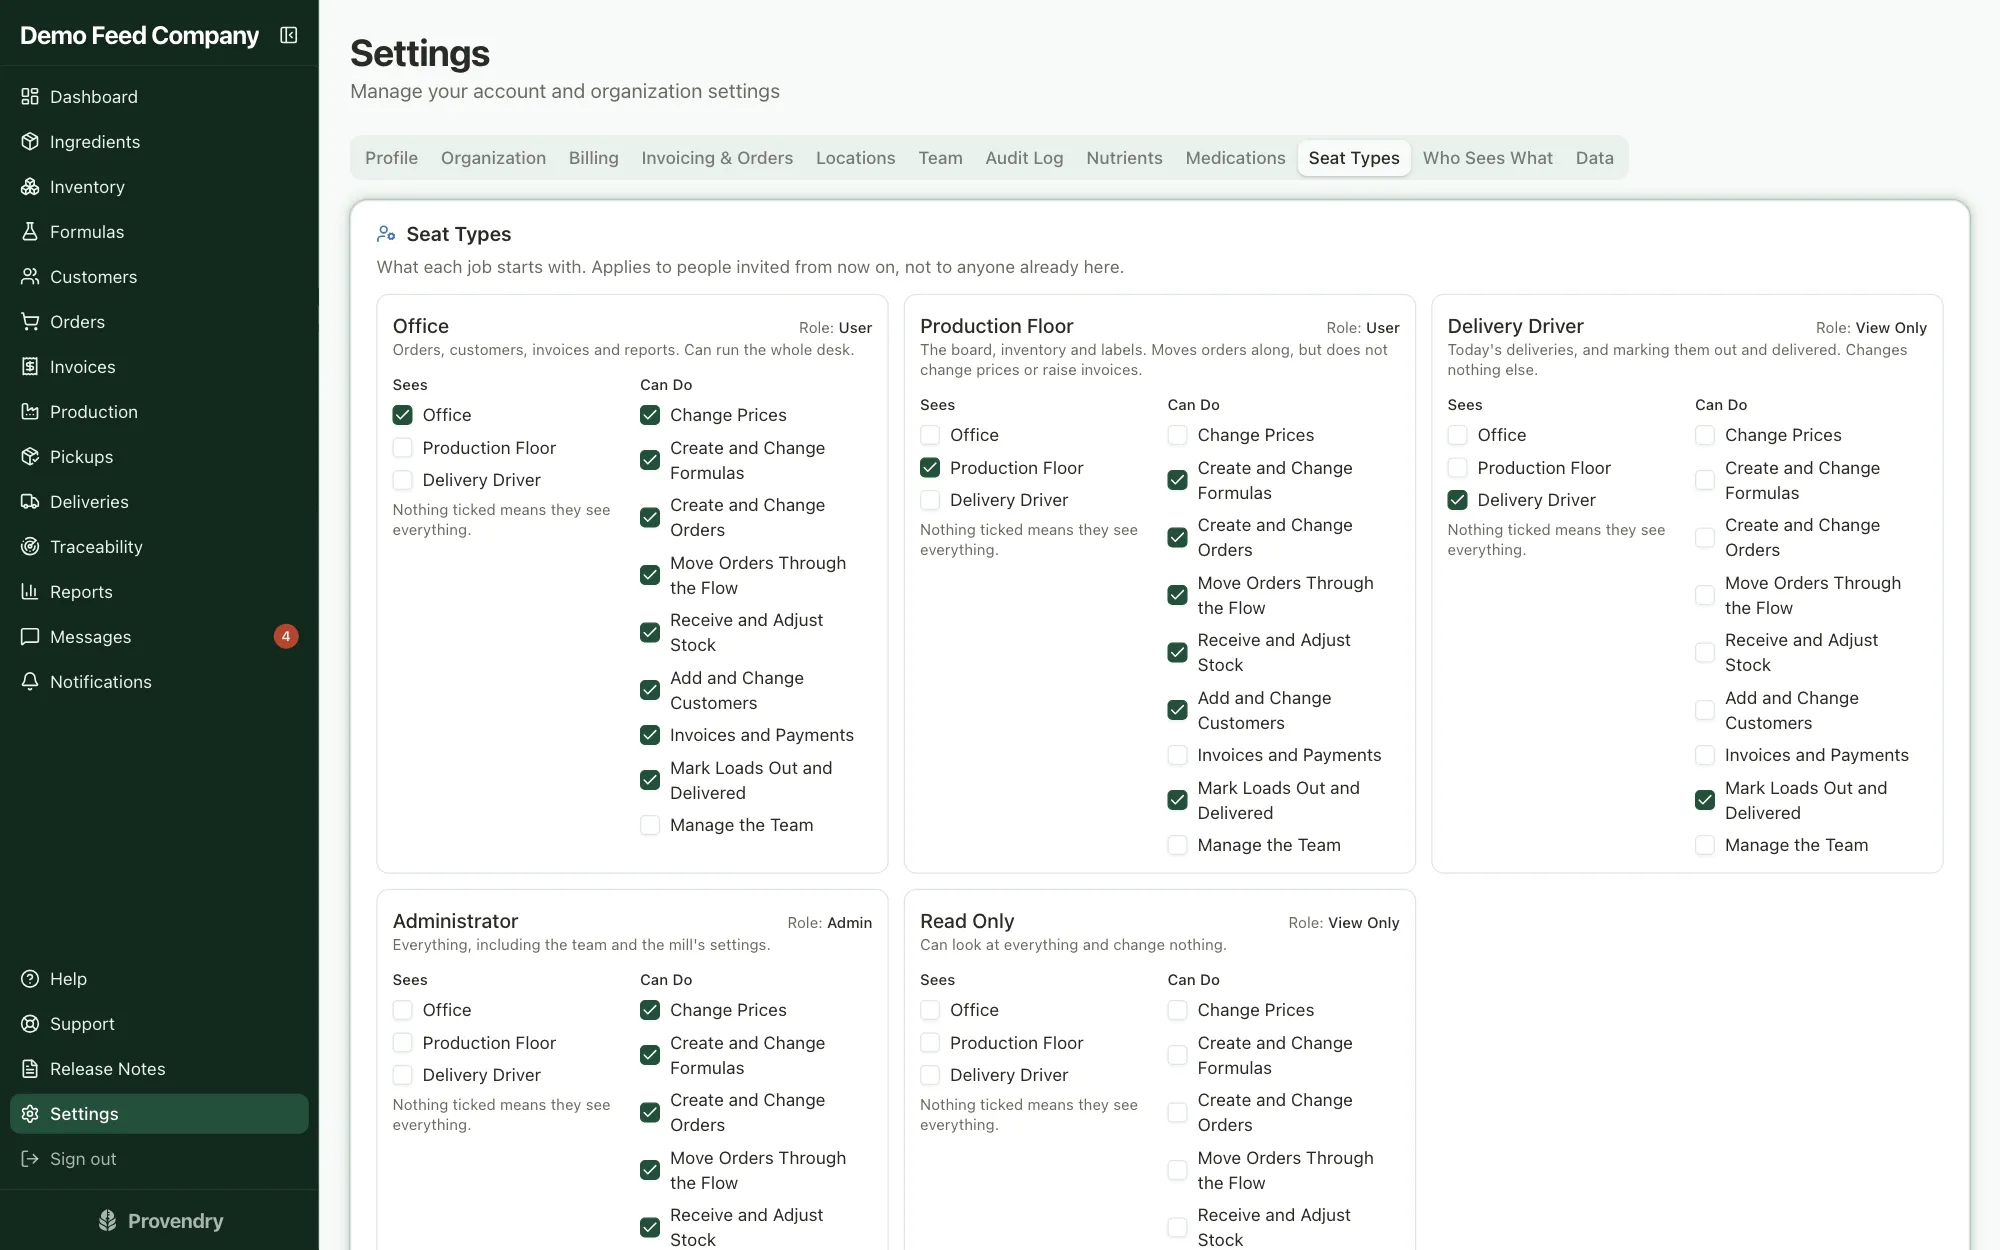Switch to the Data tab
The image size is (2000, 1250).
pyautogui.click(x=1594, y=158)
